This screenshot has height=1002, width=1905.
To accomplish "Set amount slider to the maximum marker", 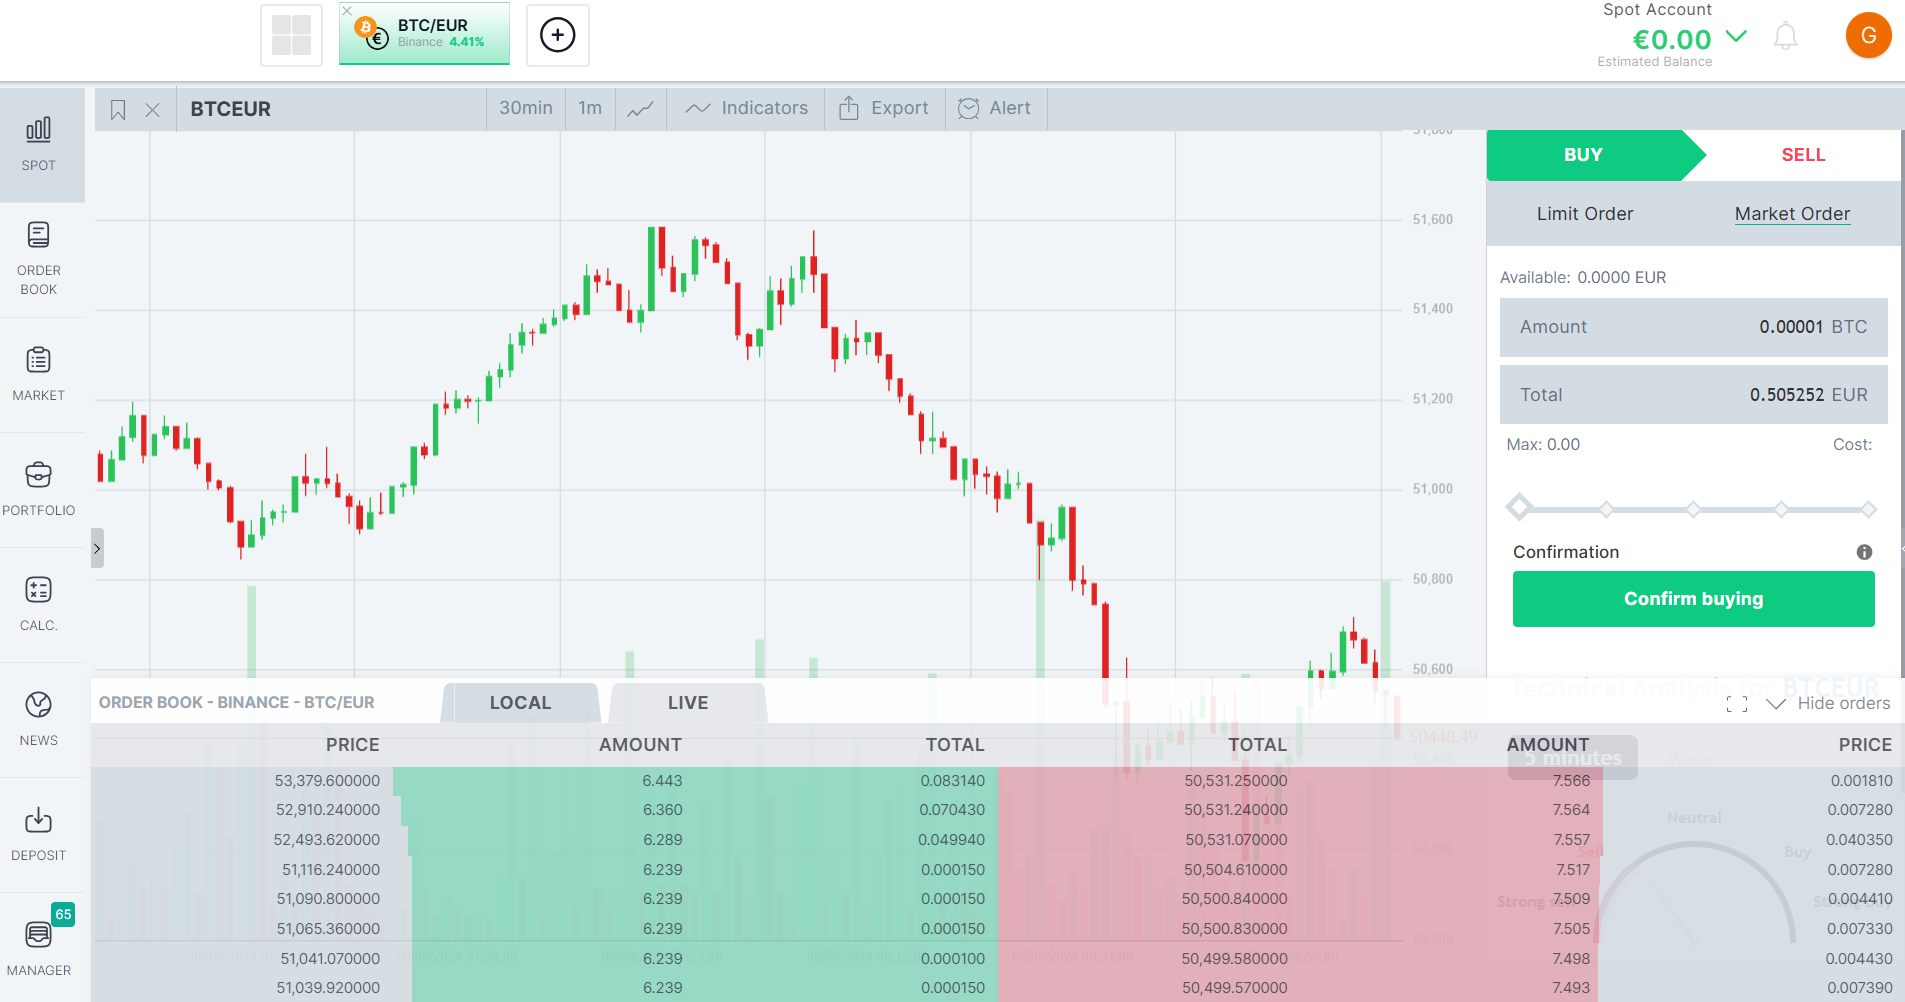I will (x=1868, y=509).
